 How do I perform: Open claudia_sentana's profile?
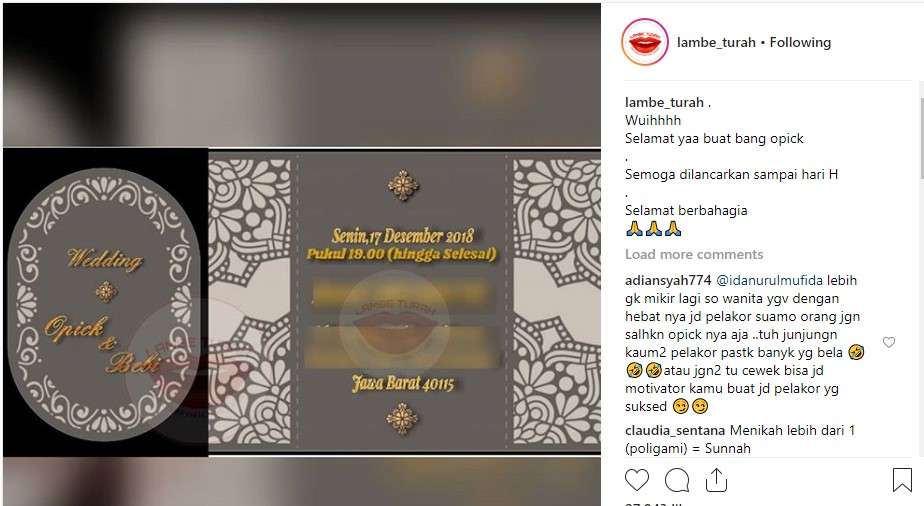coord(675,431)
